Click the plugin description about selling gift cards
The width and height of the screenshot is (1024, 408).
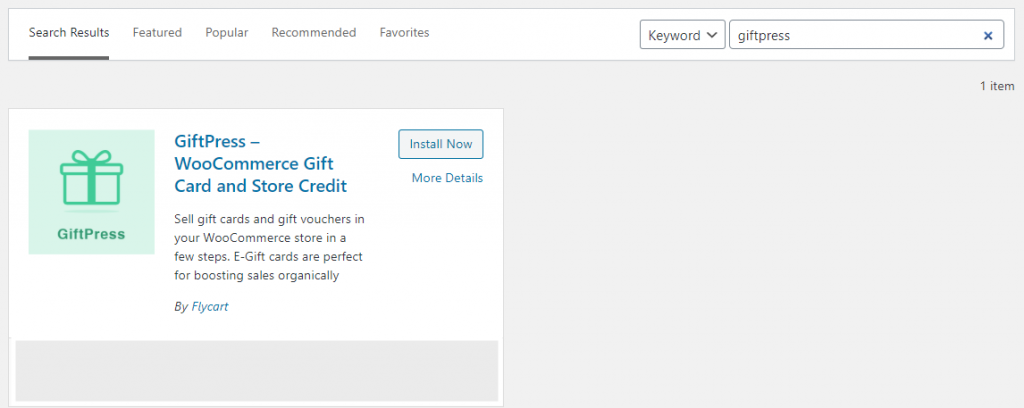[270, 247]
